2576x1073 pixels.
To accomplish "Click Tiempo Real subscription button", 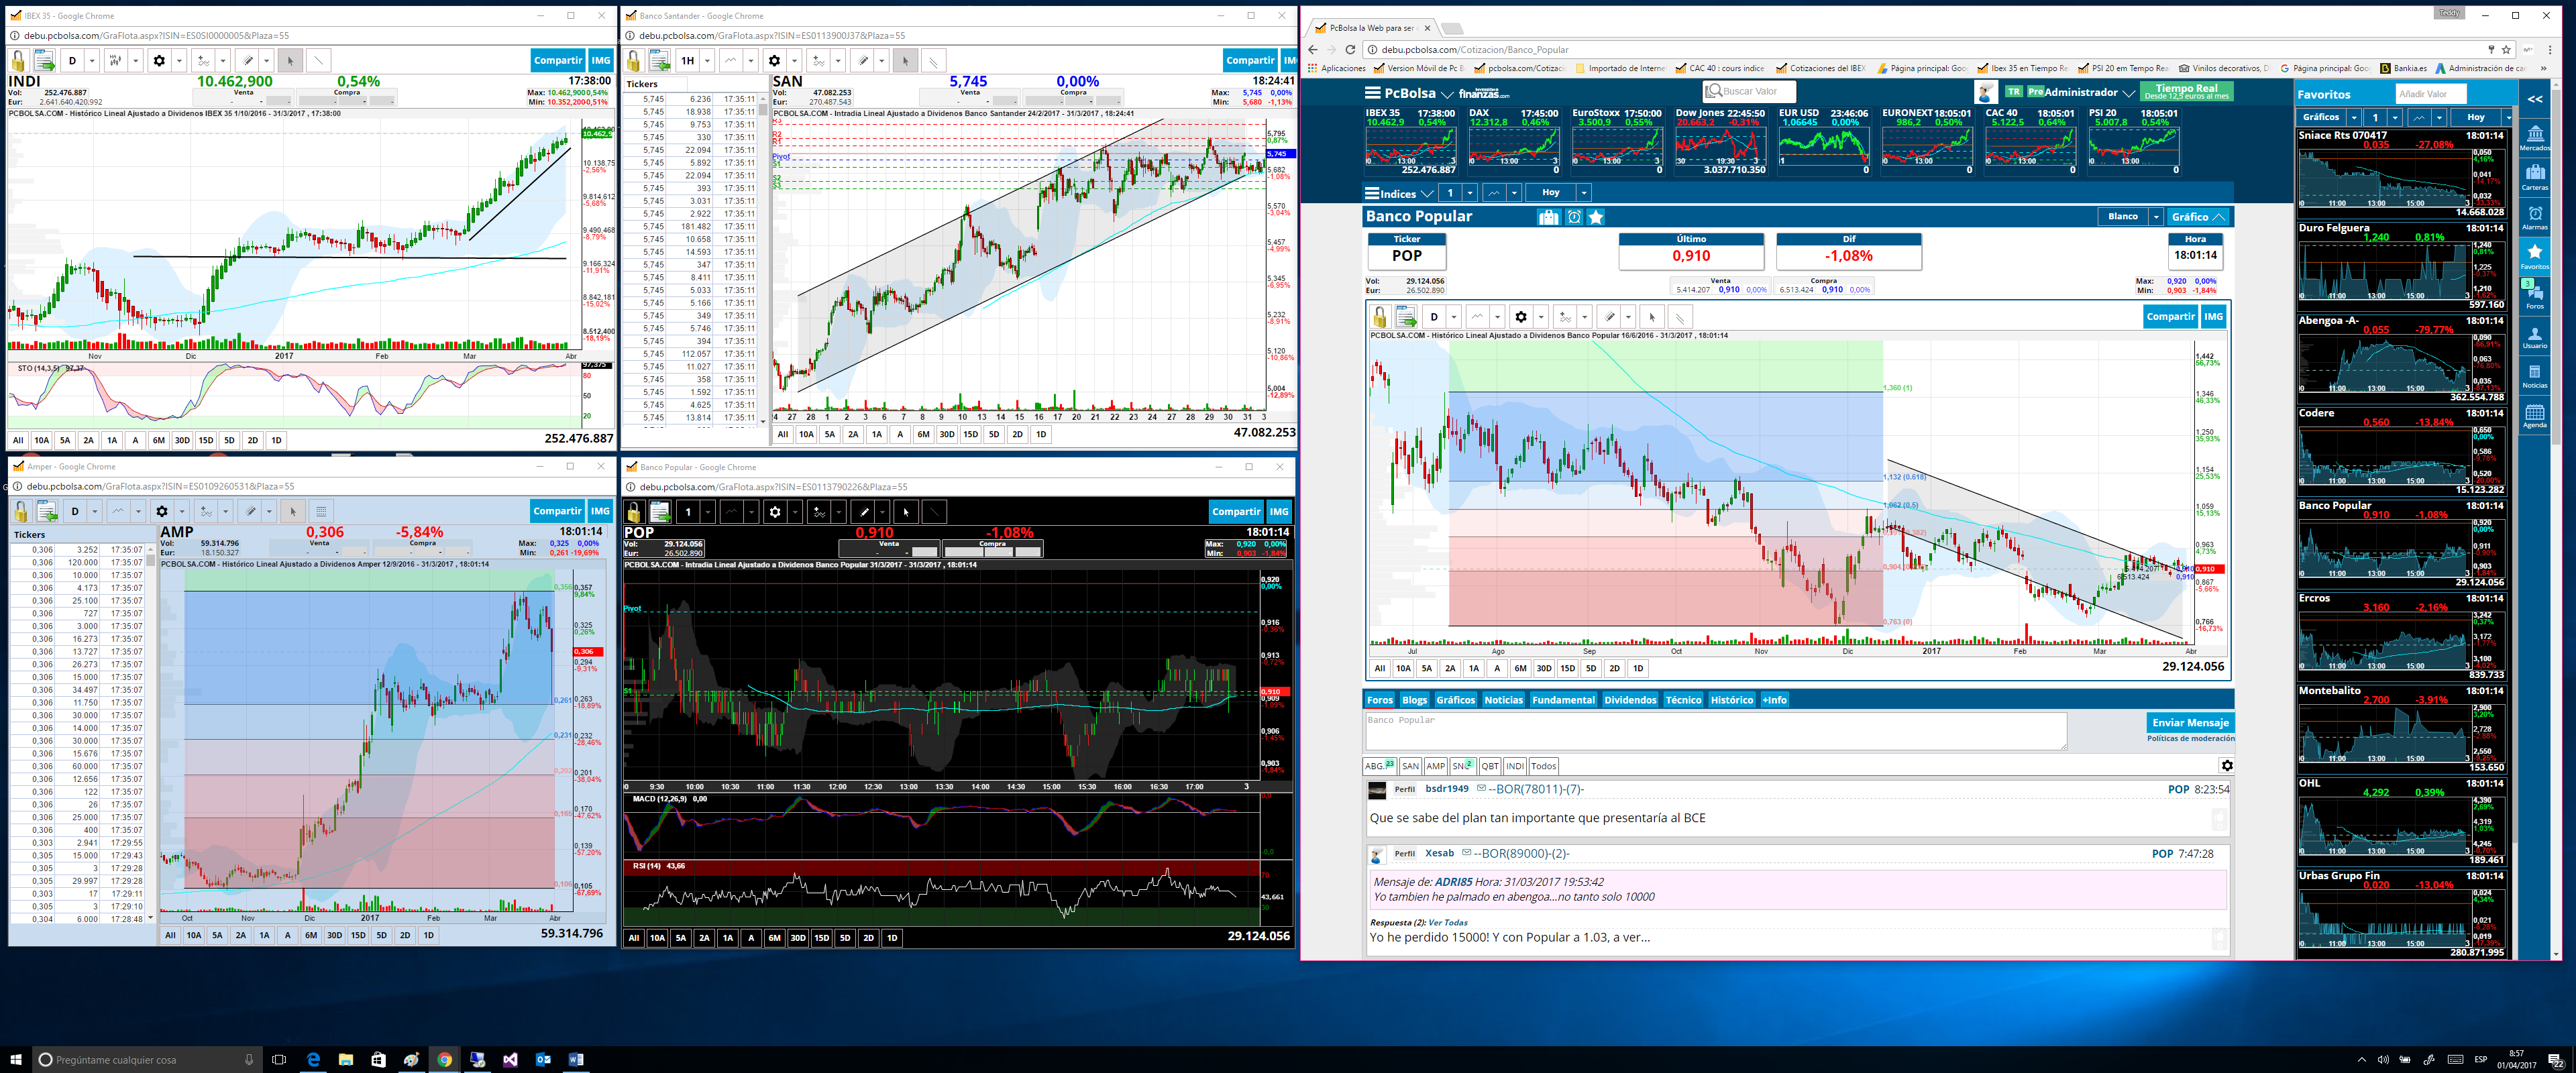I will click(2186, 91).
